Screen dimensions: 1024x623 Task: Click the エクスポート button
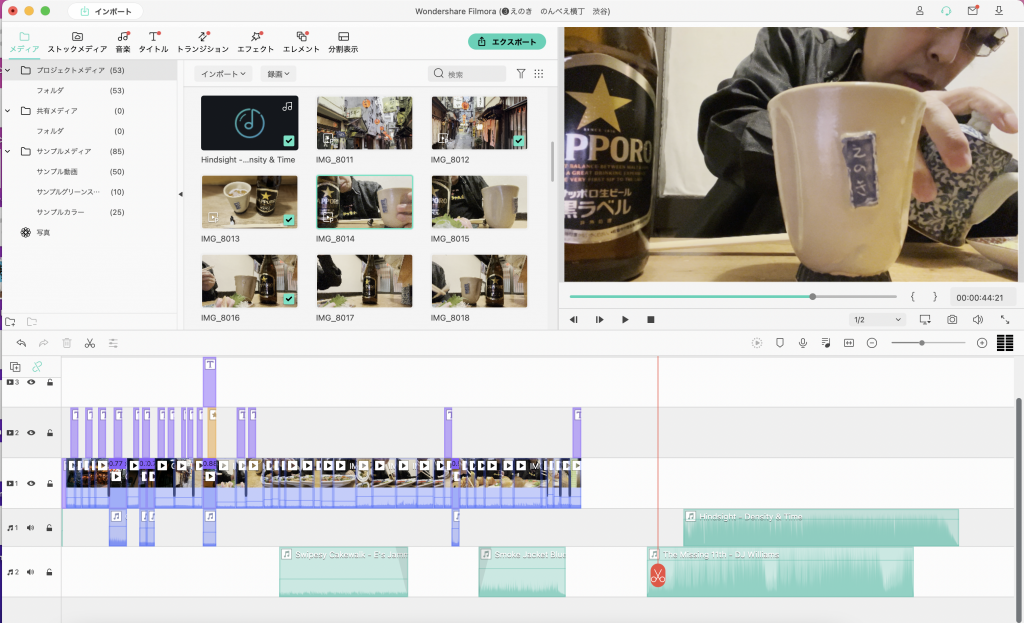[x=507, y=42]
